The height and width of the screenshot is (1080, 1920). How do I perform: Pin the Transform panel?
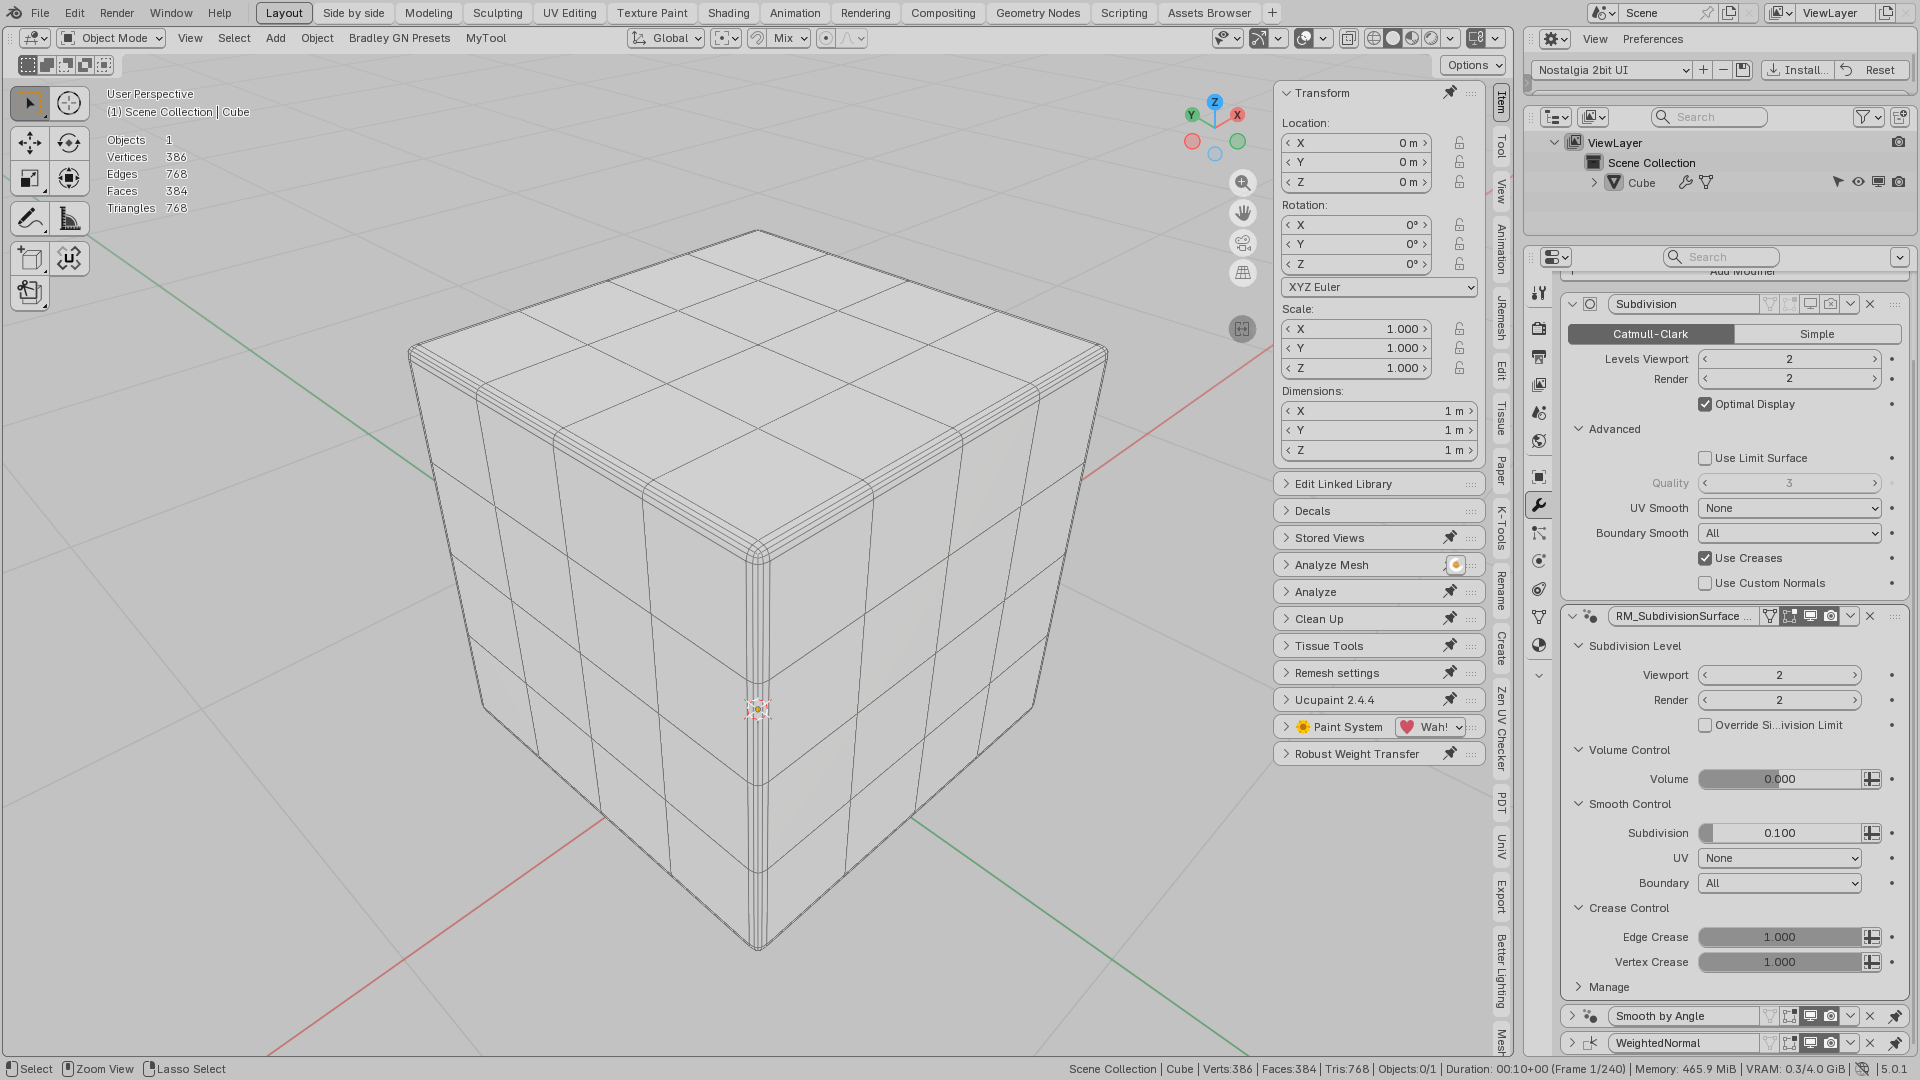(1450, 93)
